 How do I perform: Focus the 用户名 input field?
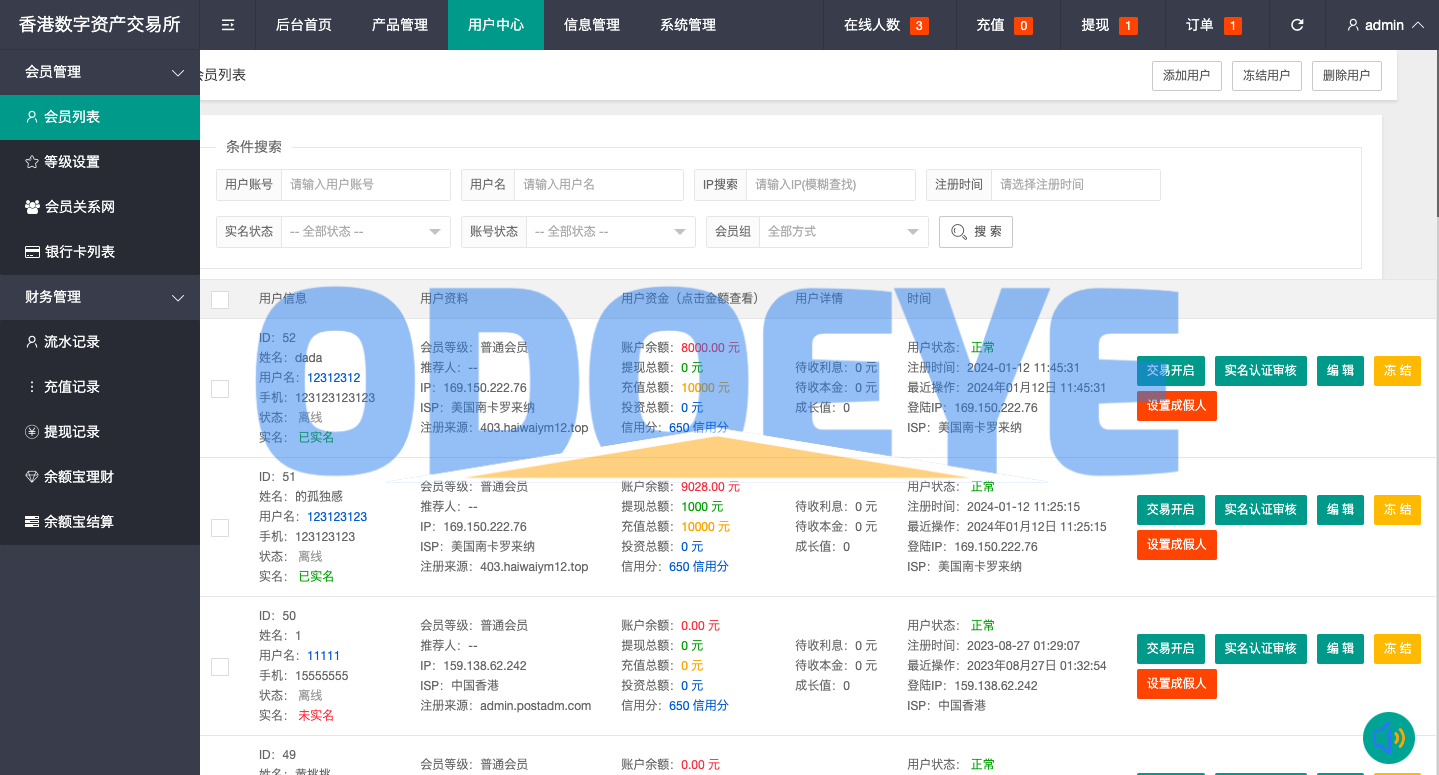(599, 185)
